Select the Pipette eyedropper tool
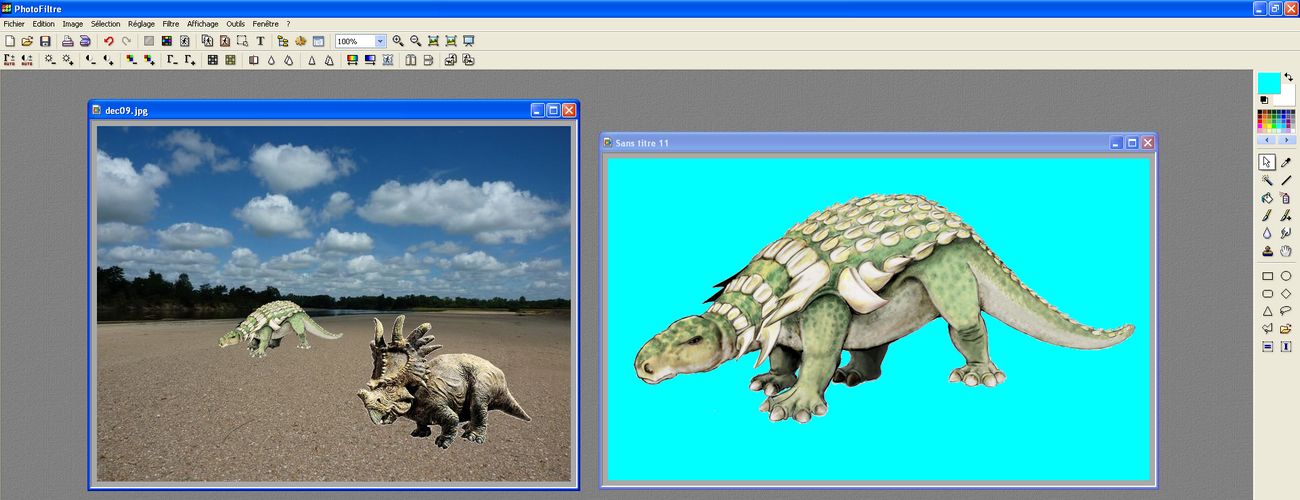 tap(1286, 162)
